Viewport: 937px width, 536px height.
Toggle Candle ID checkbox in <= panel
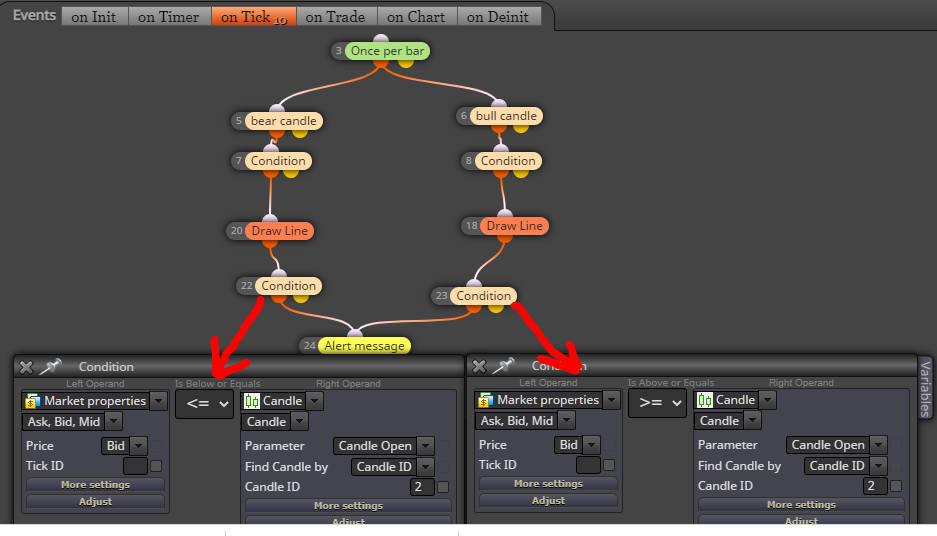443,487
